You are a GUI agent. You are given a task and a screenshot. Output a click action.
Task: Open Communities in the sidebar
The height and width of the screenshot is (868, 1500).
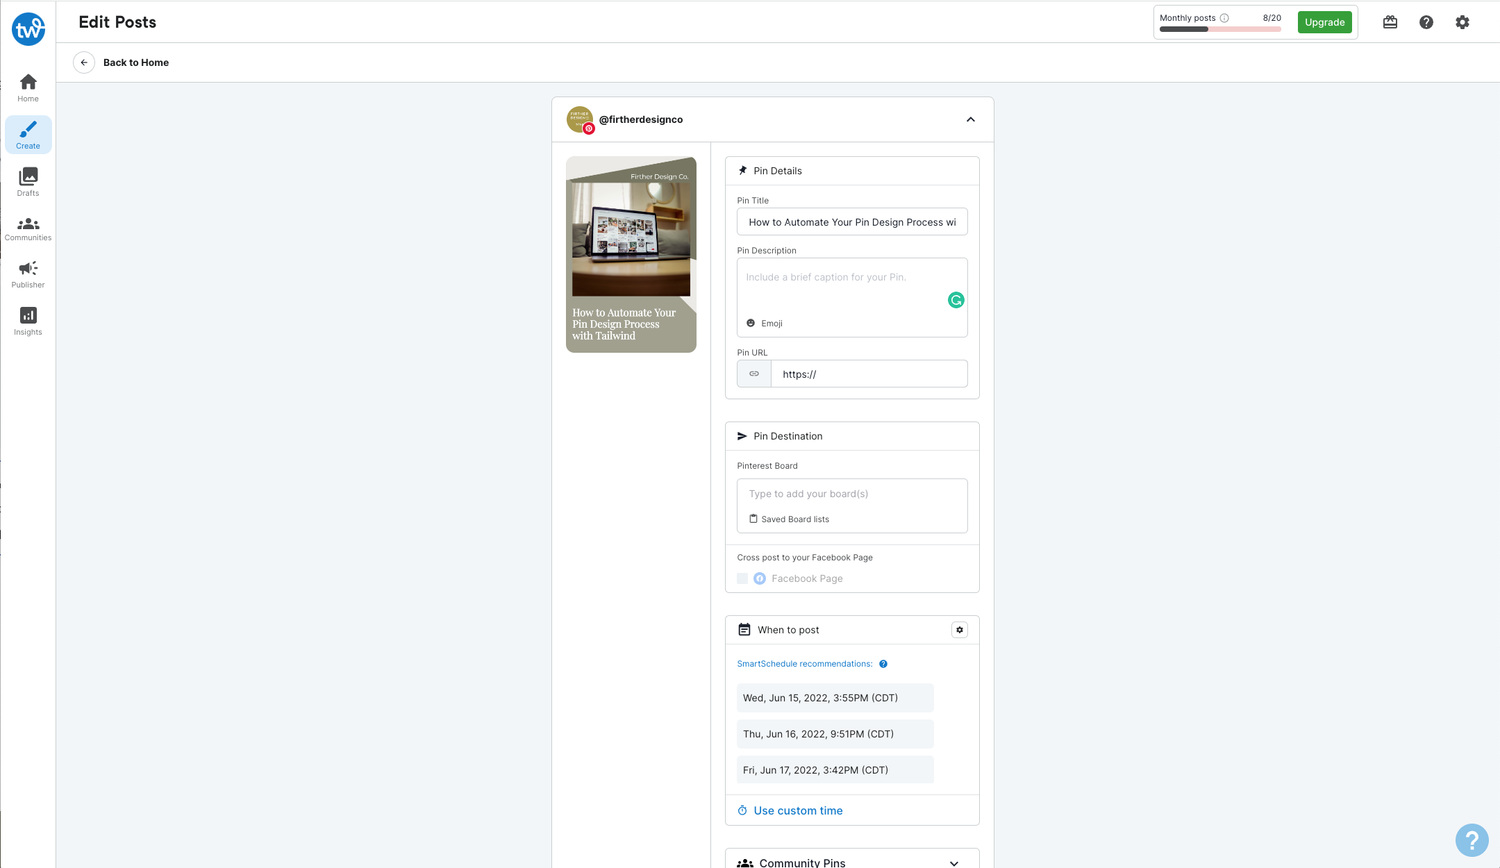[27, 227]
